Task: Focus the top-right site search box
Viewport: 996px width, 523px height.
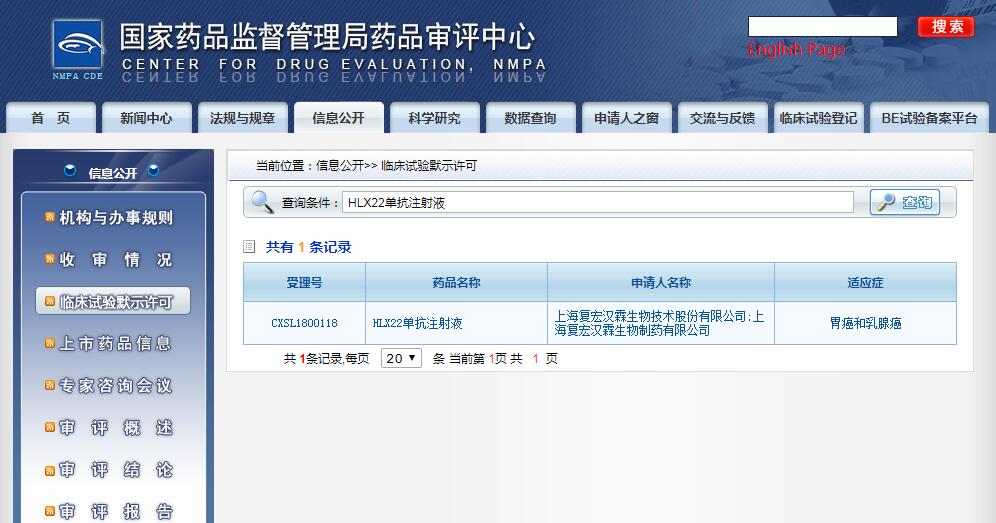Action: [822, 27]
